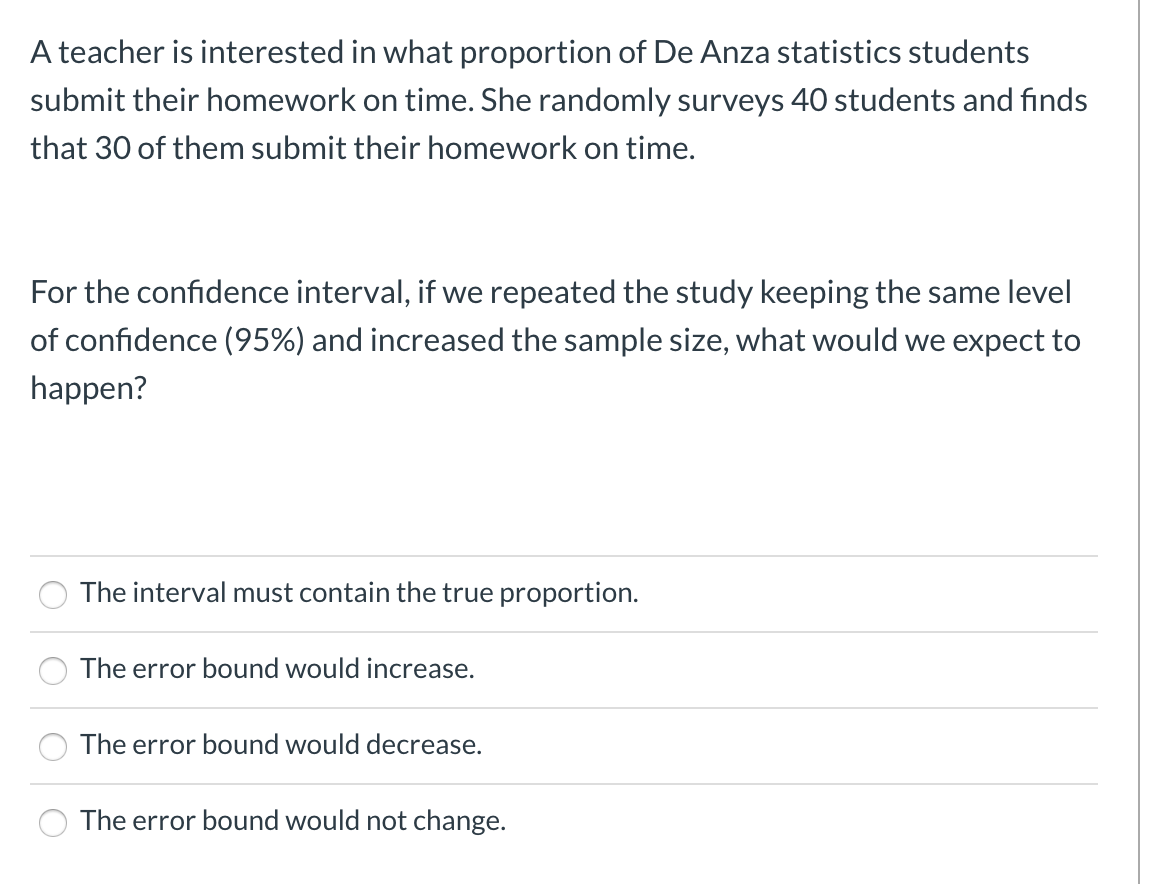Viewport: 1156px width, 884px height.
Task: Click the answer label 'The error bound would decrease.'
Action: (281, 745)
